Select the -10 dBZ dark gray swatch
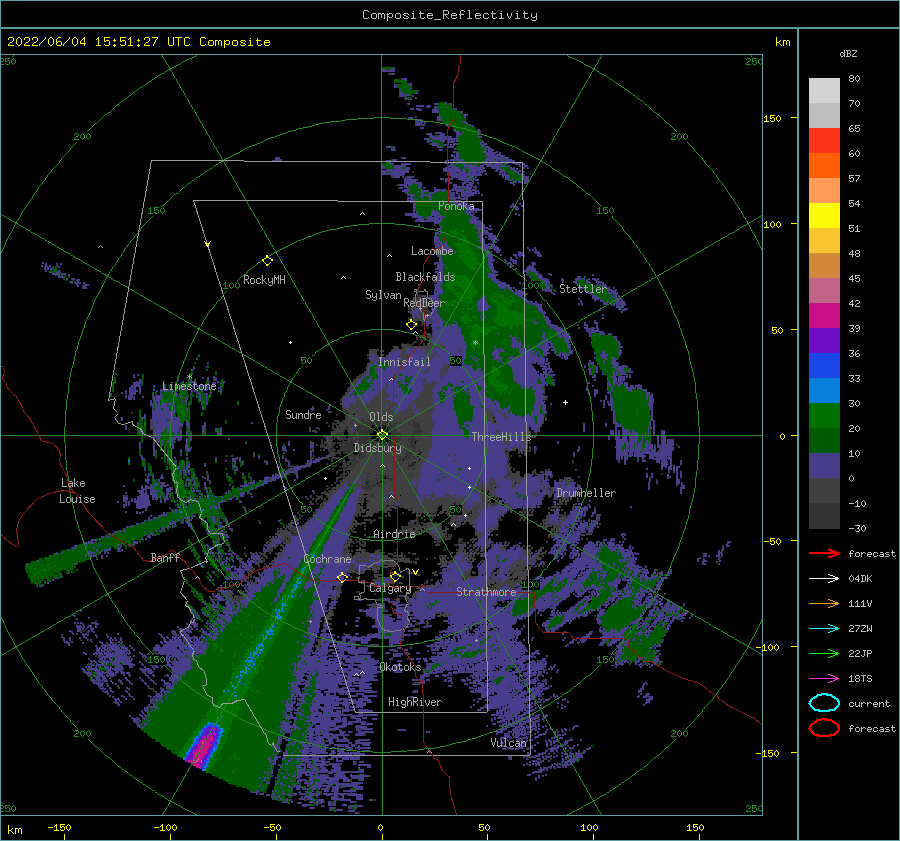Screen dimensions: 900x841 (824, 516)
